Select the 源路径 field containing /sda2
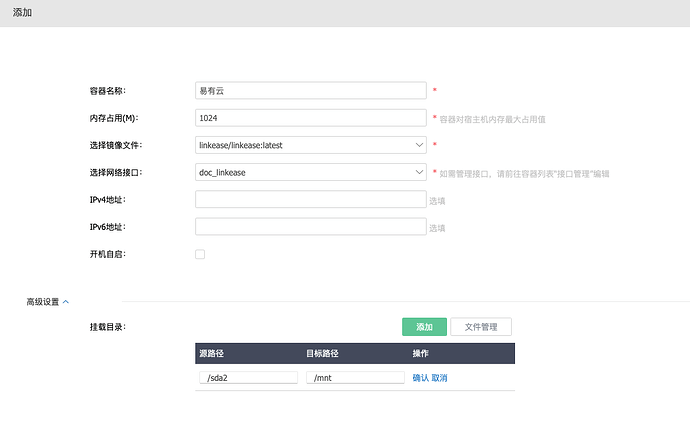 coord(249,378)
